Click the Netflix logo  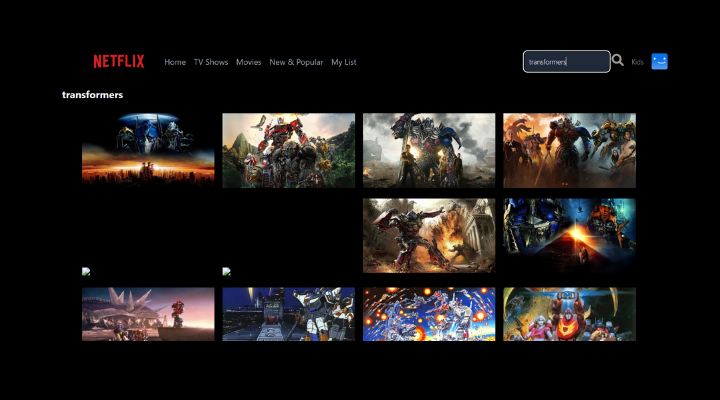pos(119,62)
